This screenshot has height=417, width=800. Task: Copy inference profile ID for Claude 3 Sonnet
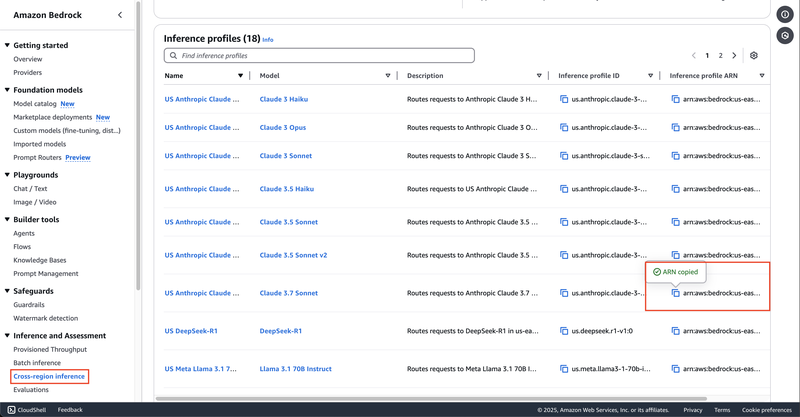(x=564, y=156)
